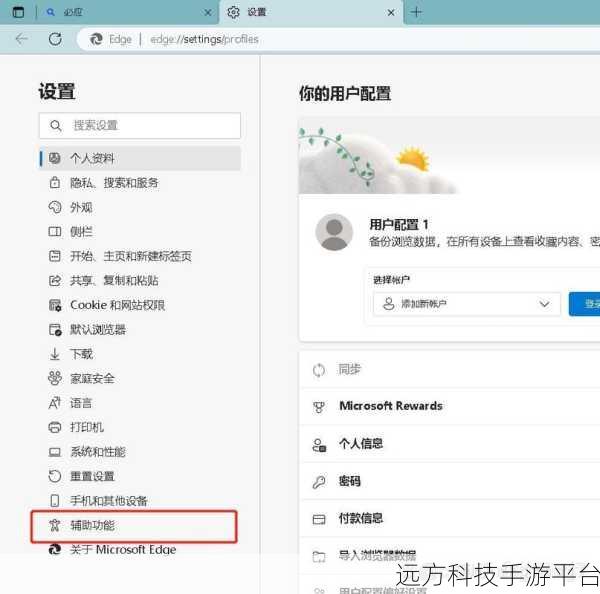Open a new tab with plus button

tap(416, 12)
